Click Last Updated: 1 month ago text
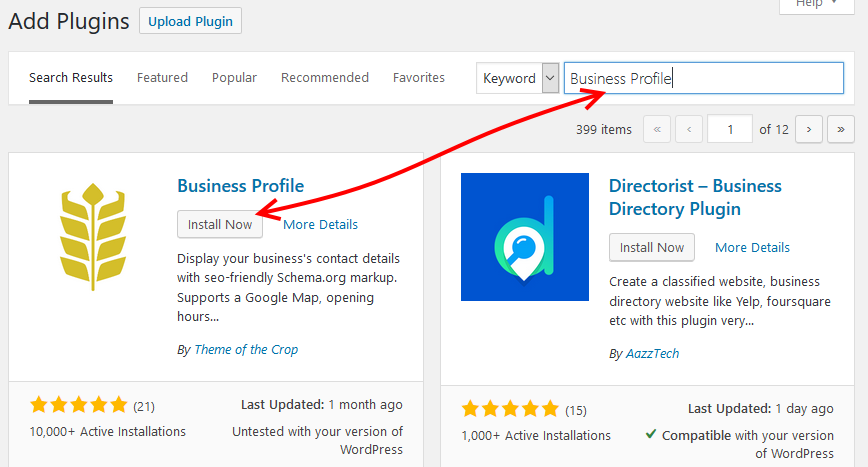The height and width of the screenshot is (467, 868). (322, 405)
